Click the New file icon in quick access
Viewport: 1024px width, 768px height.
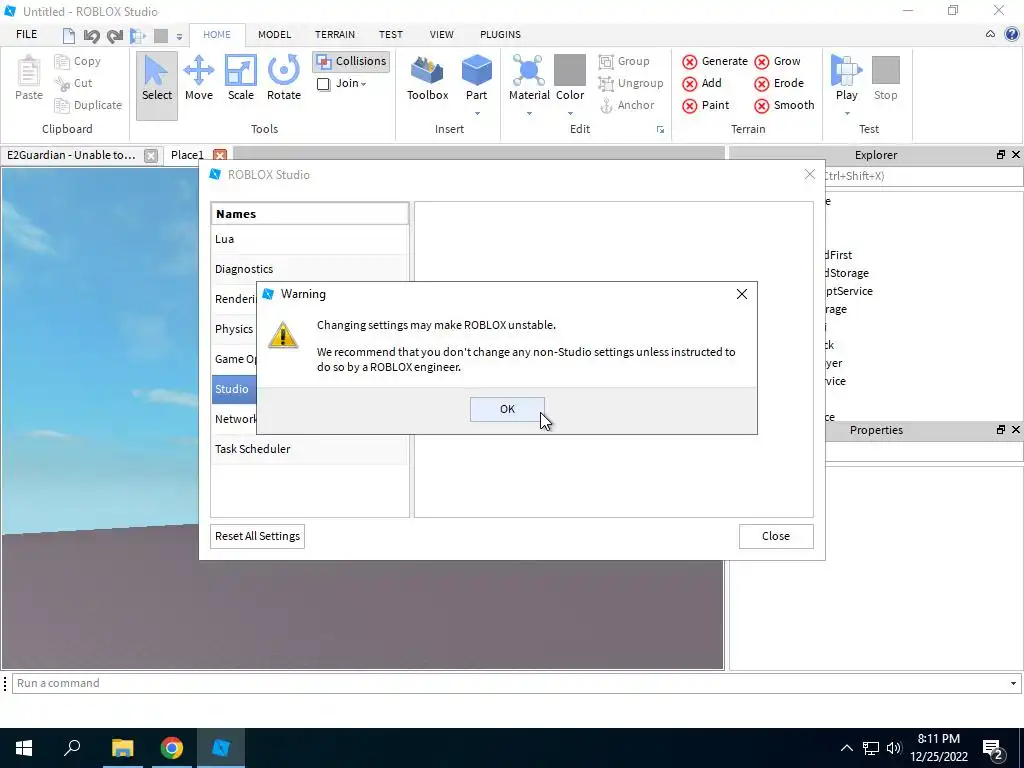pos(69,36)
